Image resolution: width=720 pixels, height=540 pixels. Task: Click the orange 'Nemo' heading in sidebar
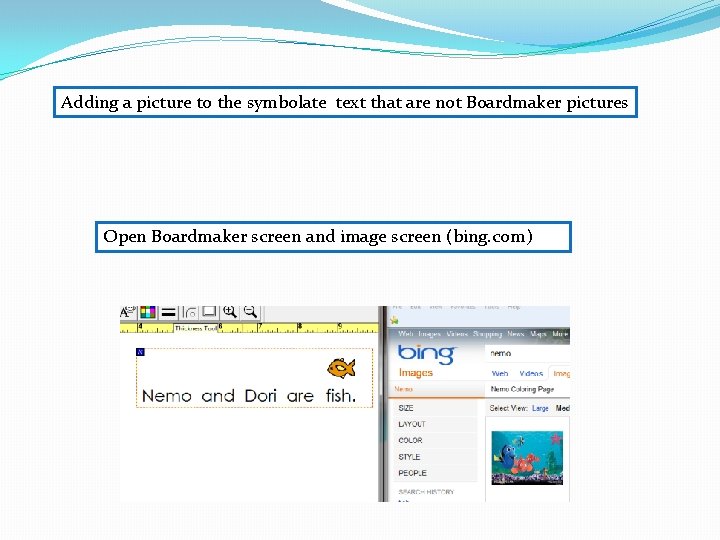point(404,389)
